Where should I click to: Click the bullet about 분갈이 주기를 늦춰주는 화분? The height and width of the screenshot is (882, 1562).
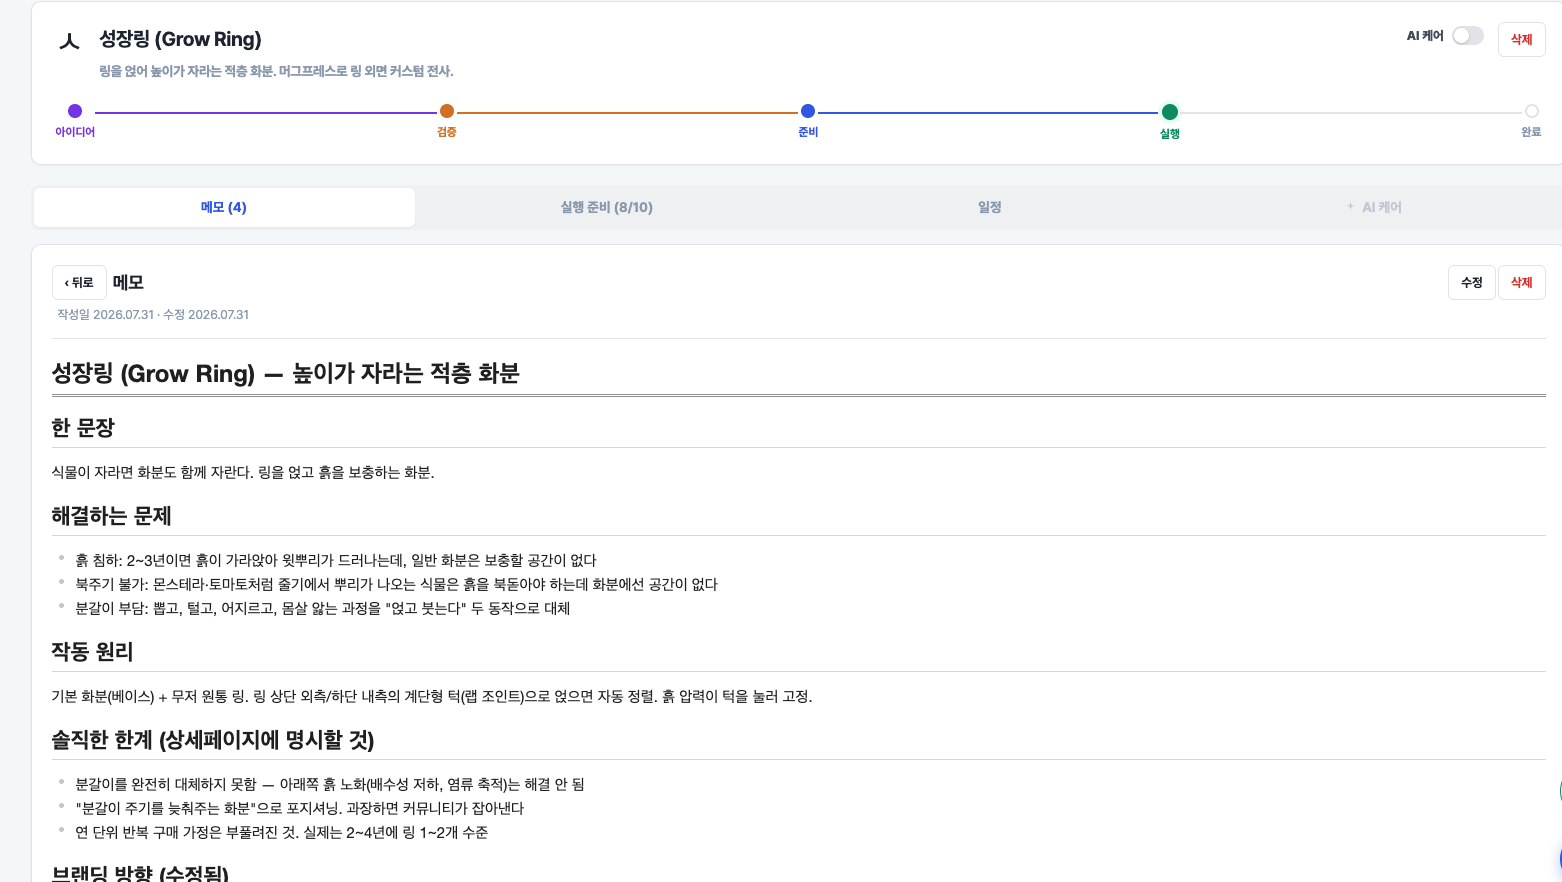(x=299, y=808)
